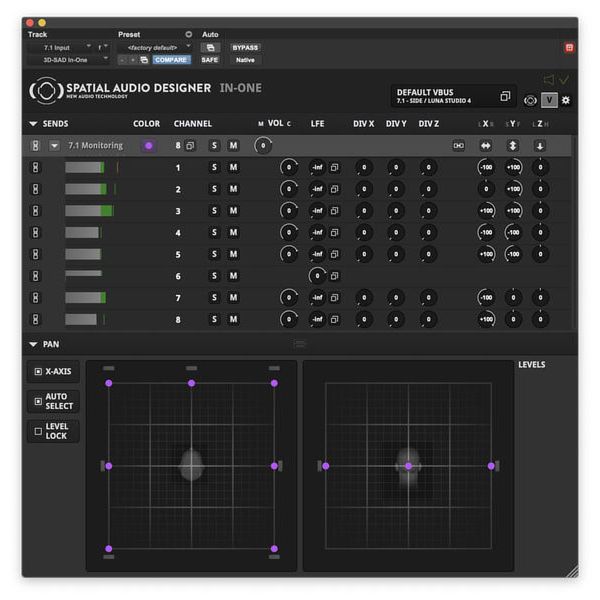
Task: Toggle the X-AXIS checkbox
Action: [38, 372]
